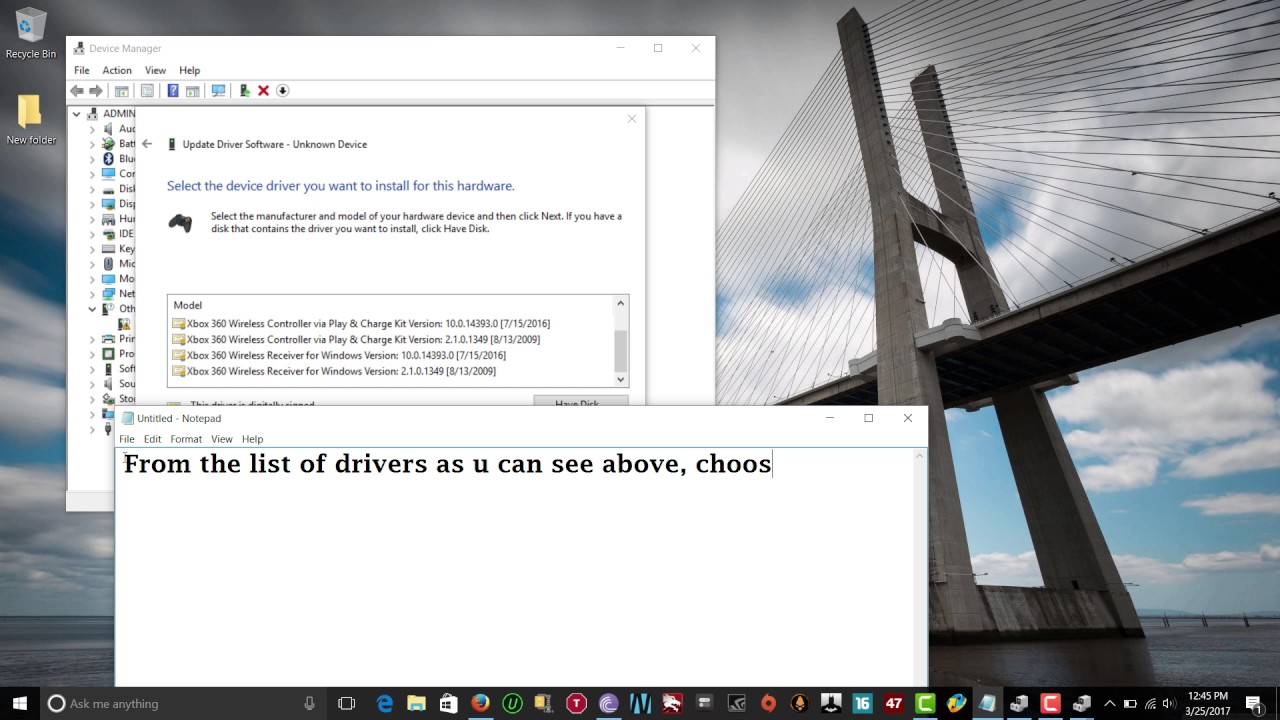The width and height of the screenshot is (1280, 720).
Task: Open the File menu in Notepad
Action: coord(127,439)
